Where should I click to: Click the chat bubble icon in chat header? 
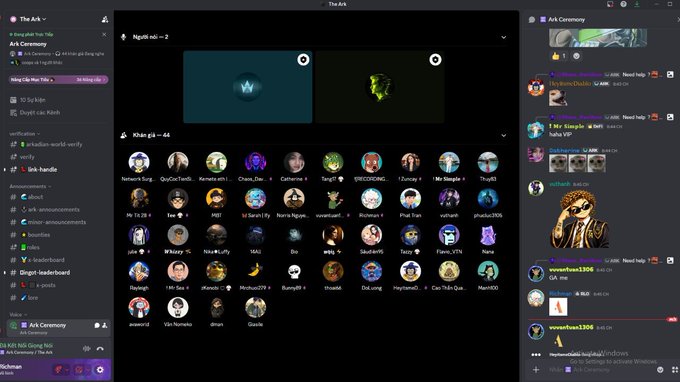pos(532,20)
